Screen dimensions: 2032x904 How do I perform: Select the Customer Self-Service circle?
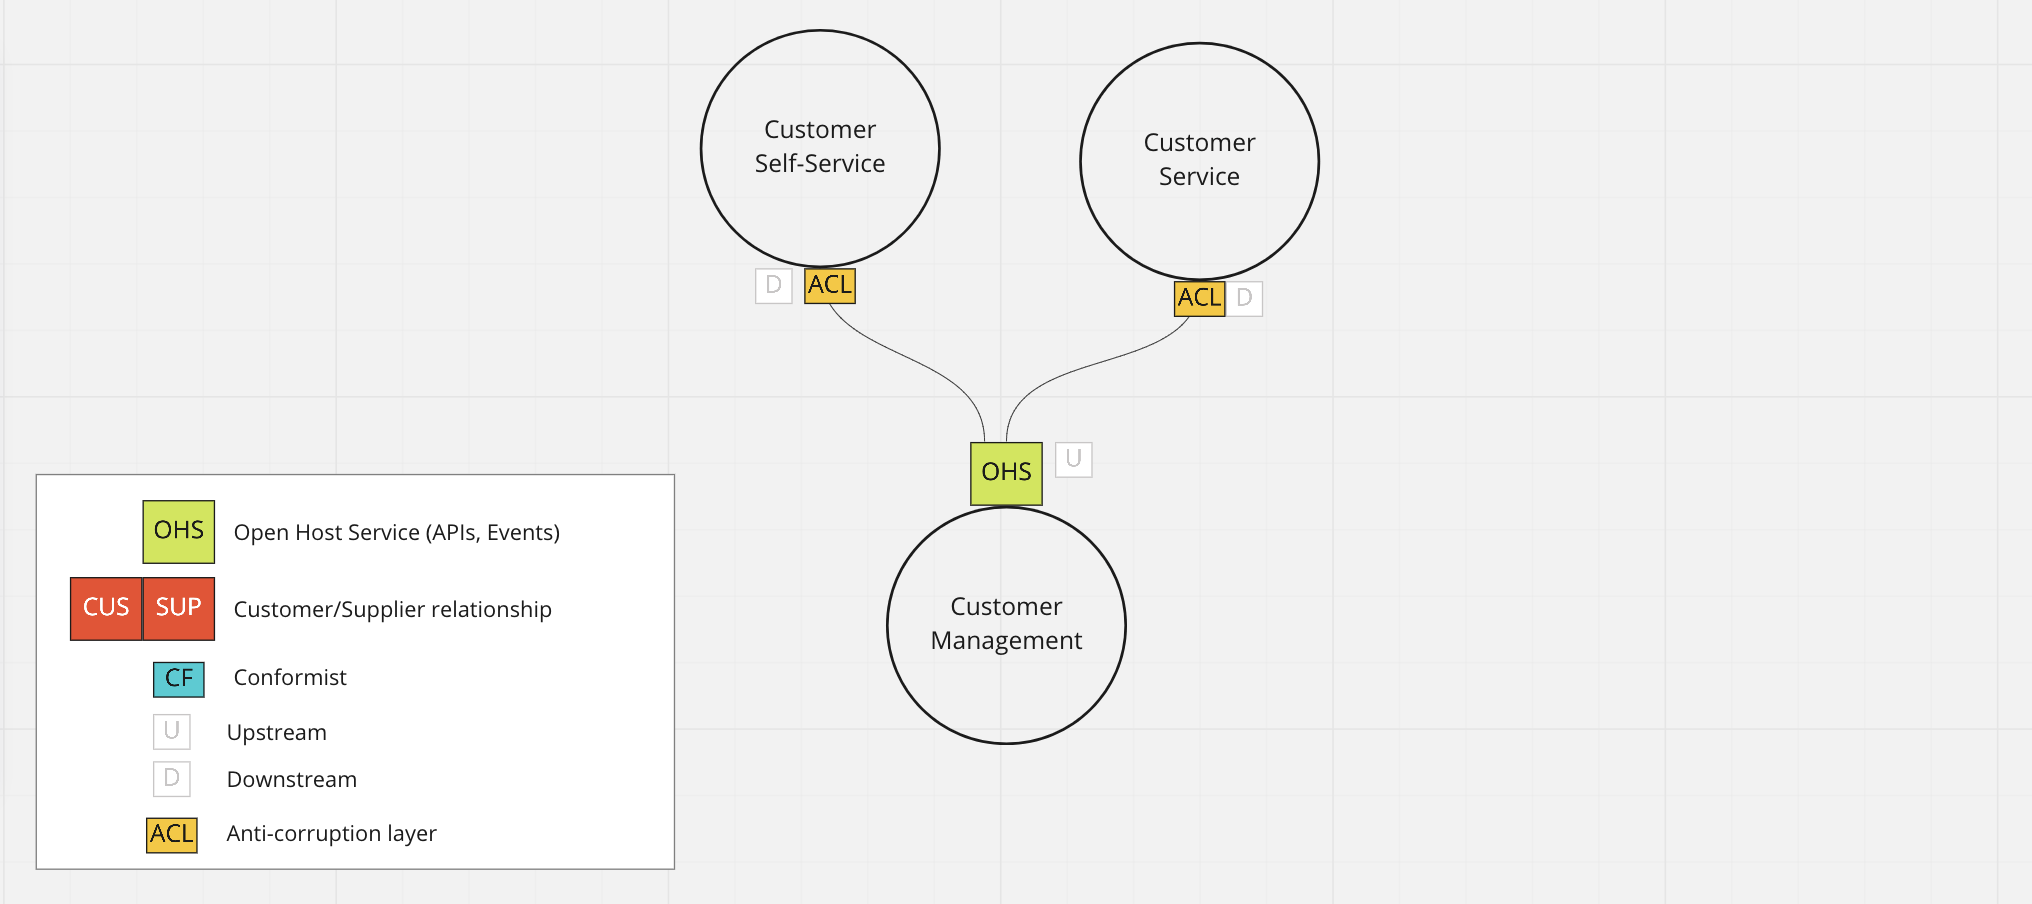coord(820,148)
